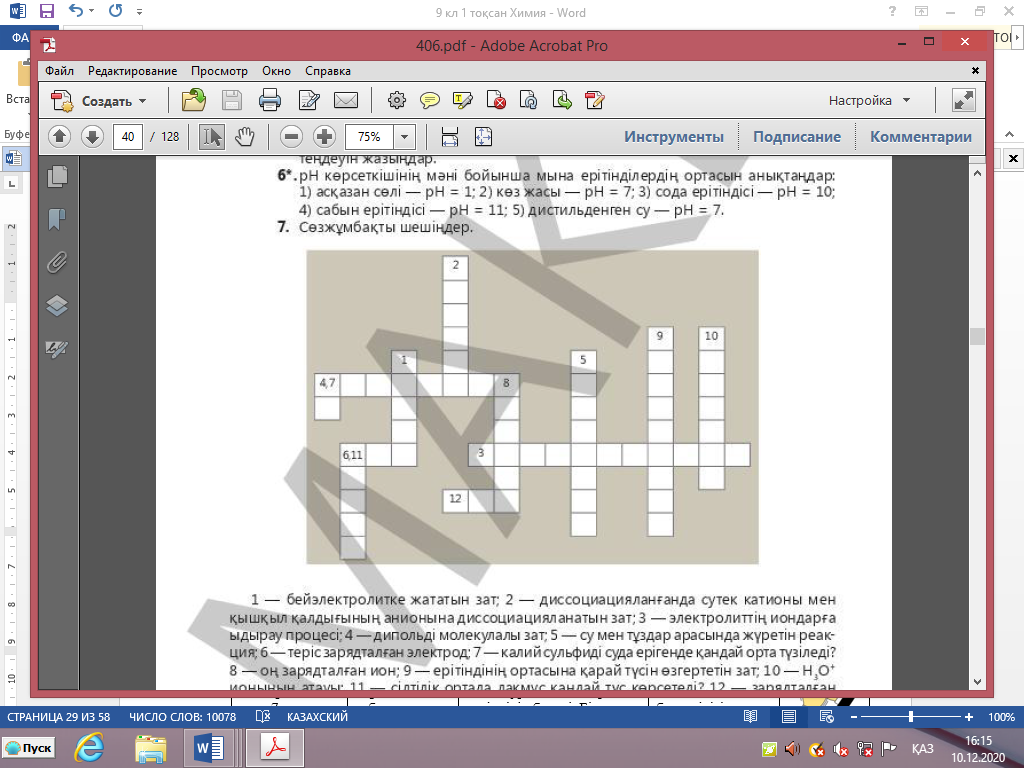Open the Инструменты pane
This screenshot has width=1024, height=768.
click(674, 136)
